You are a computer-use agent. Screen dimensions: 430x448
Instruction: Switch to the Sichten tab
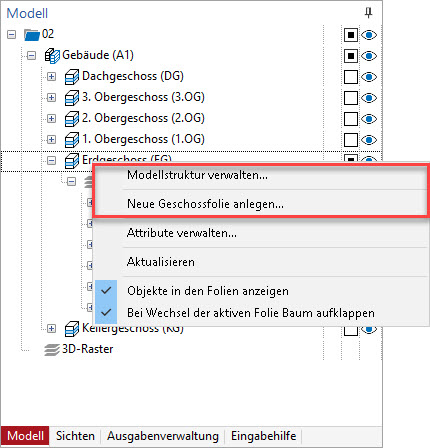(x=75, y=436)
